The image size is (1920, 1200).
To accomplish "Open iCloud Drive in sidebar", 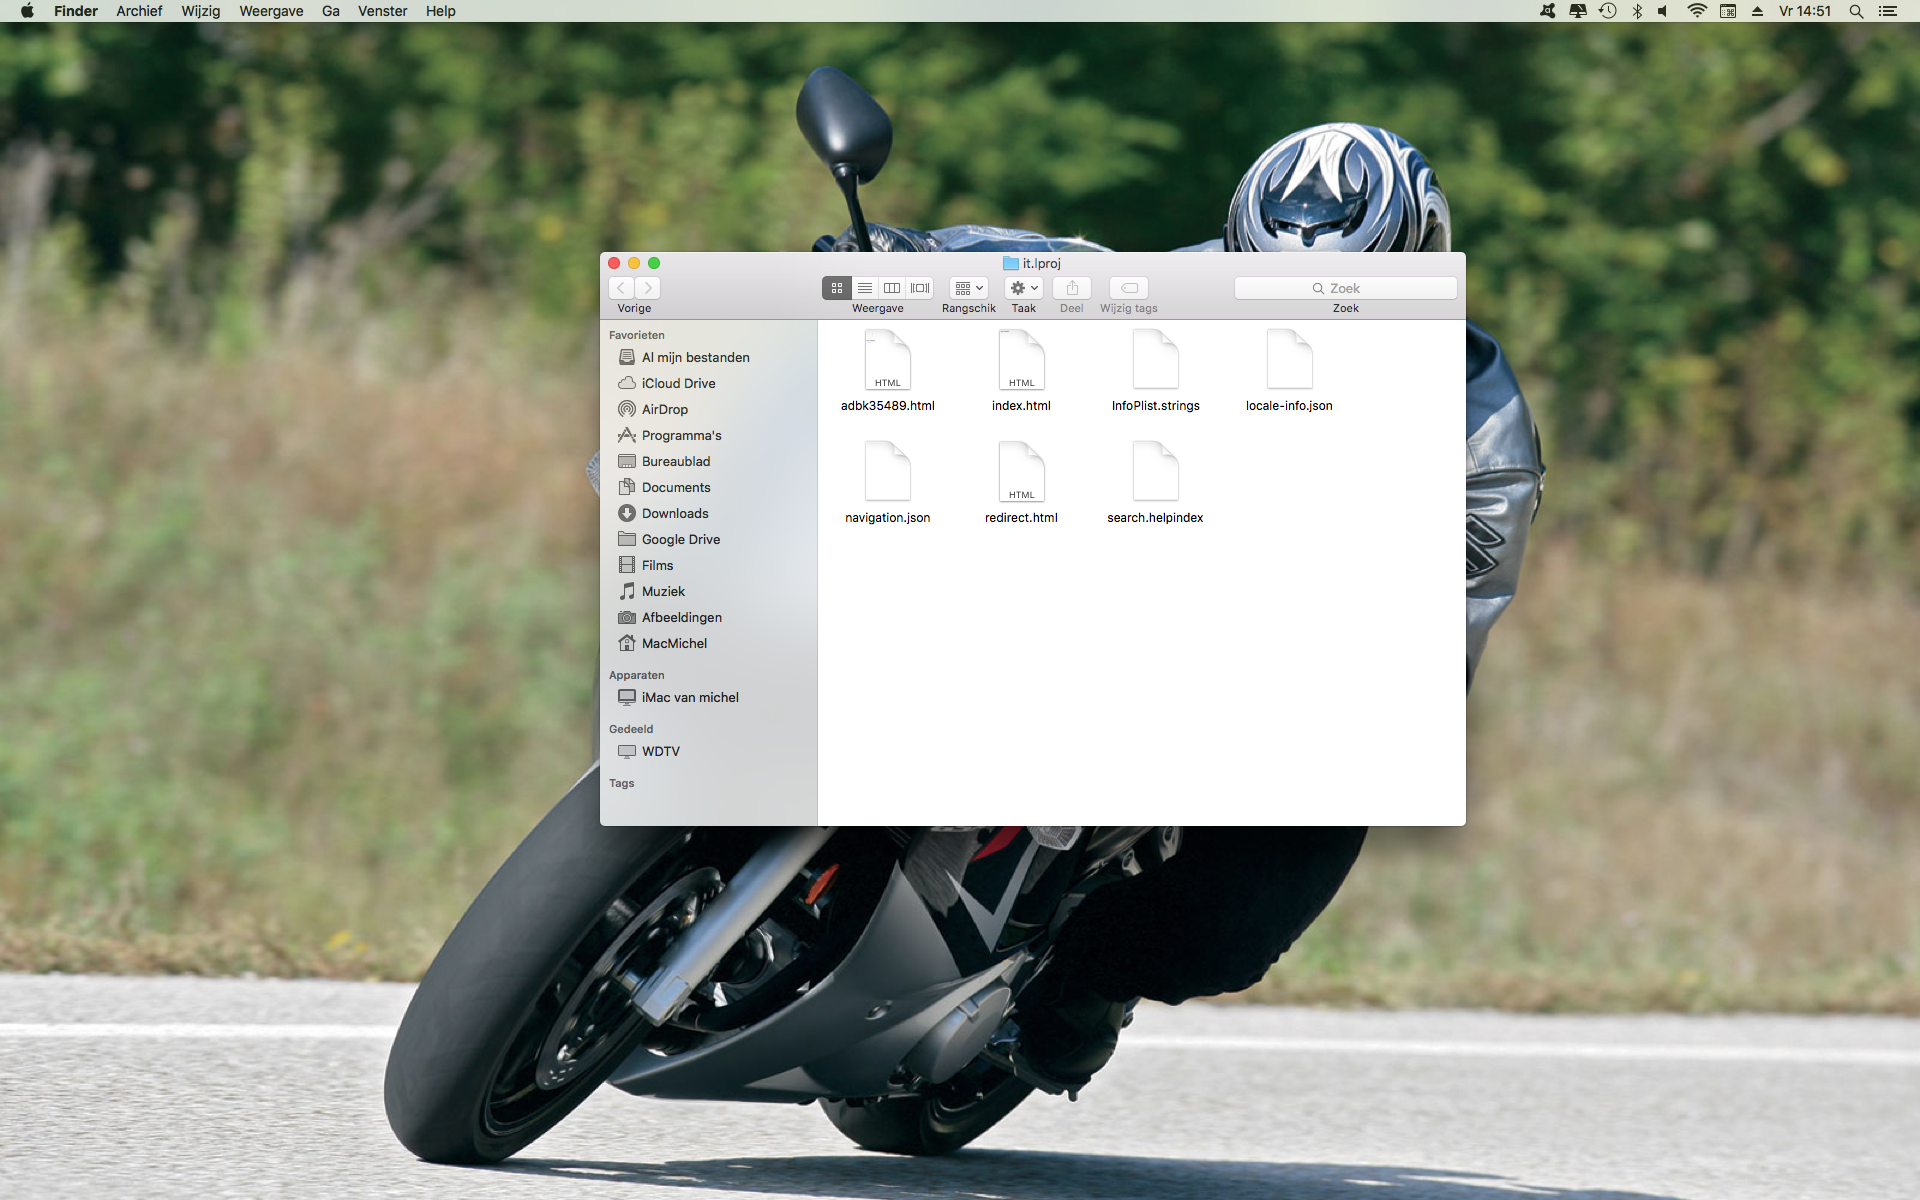I will pos(708,383).
